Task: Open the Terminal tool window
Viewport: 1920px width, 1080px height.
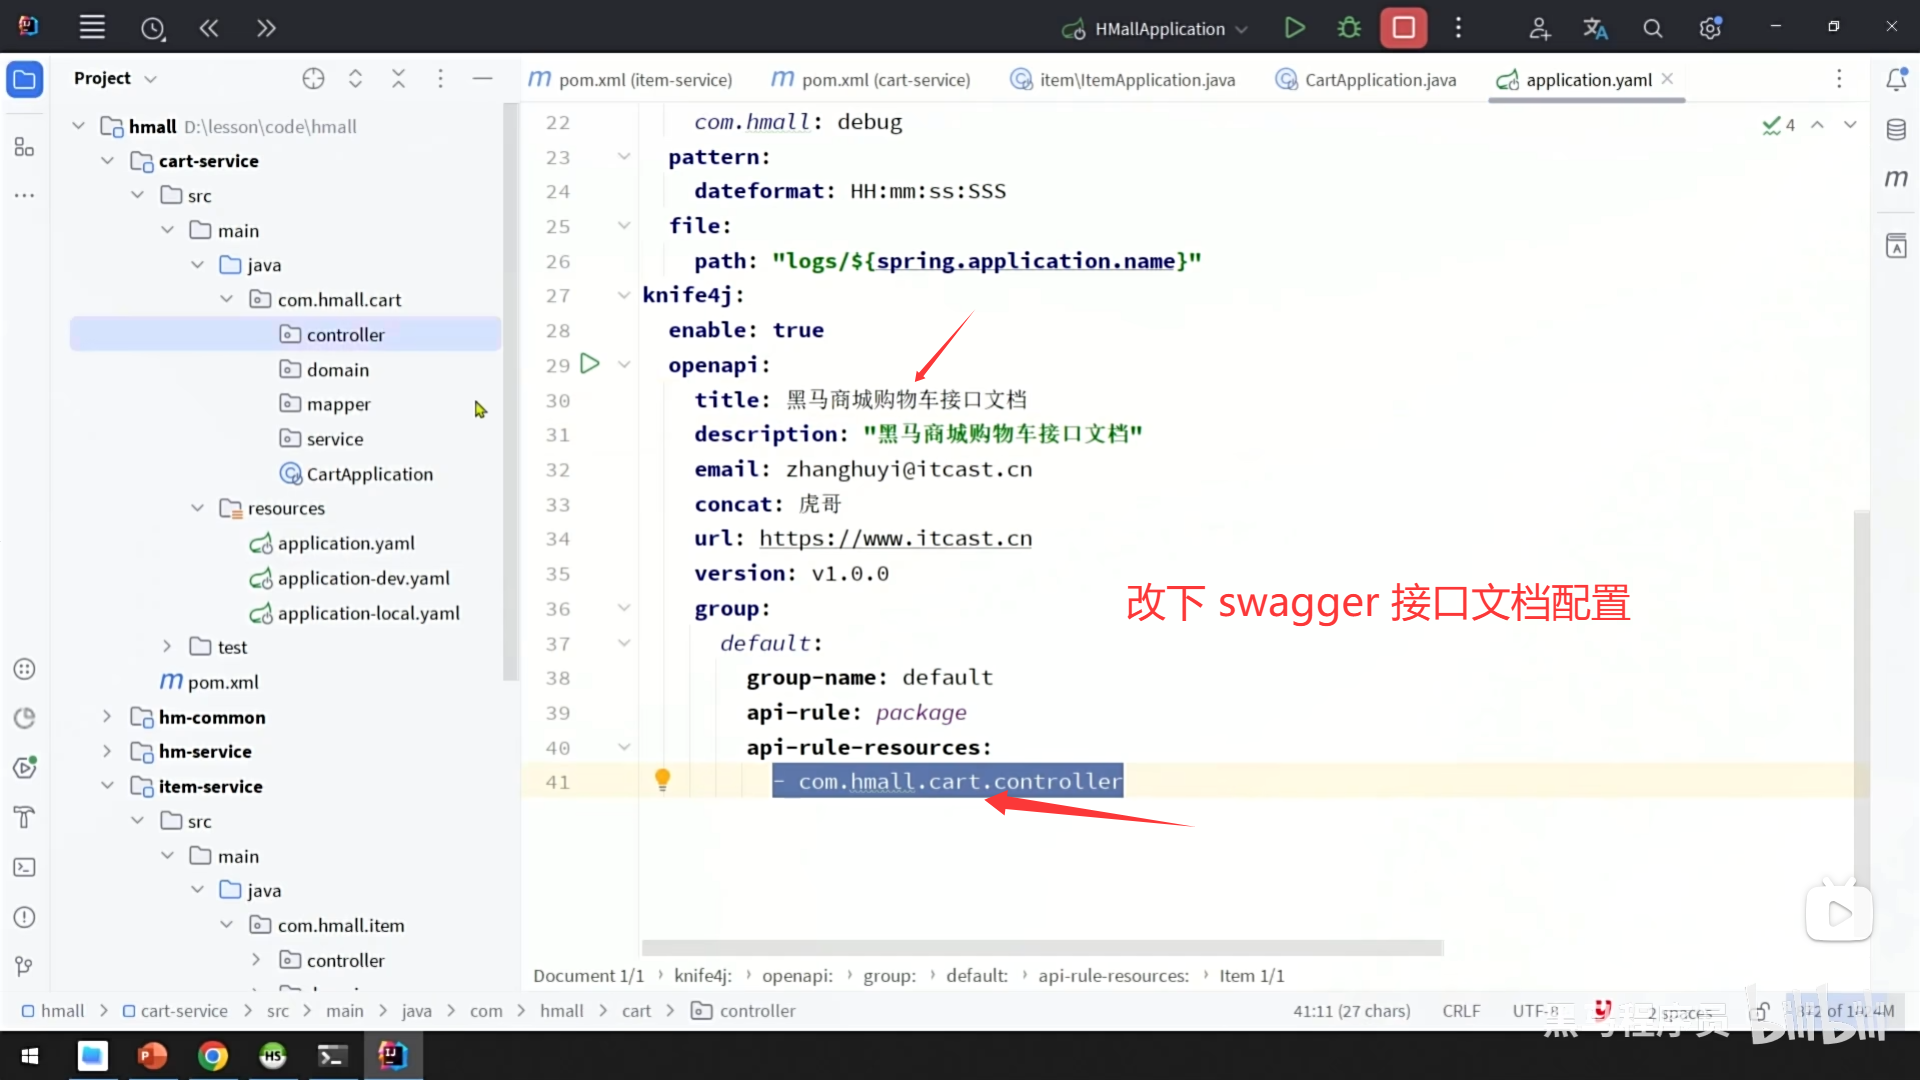Action: coord(25,867)
